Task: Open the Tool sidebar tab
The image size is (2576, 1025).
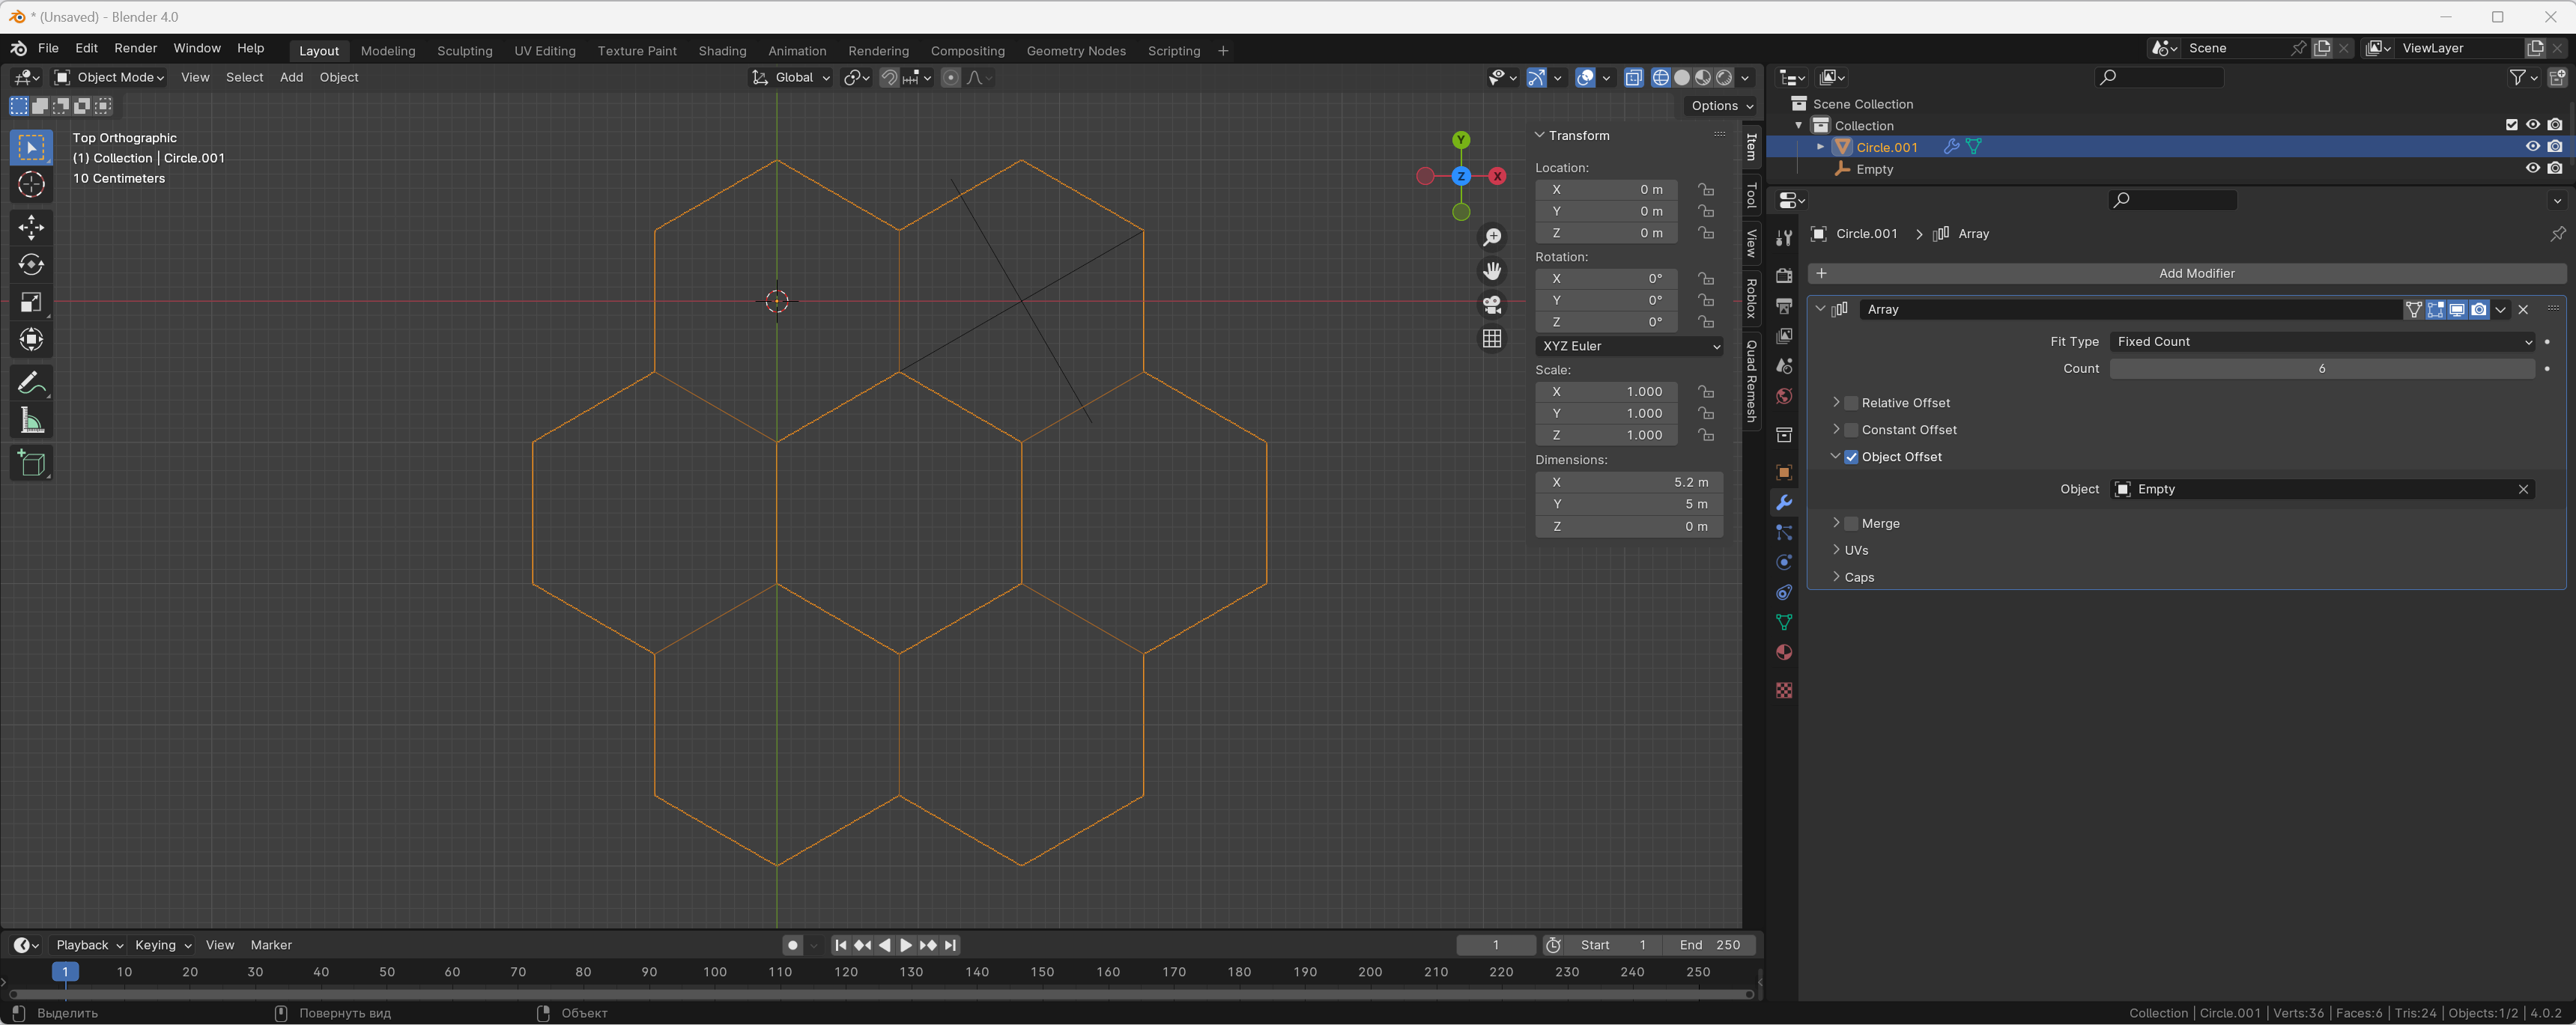Action: coord(1751,195)
